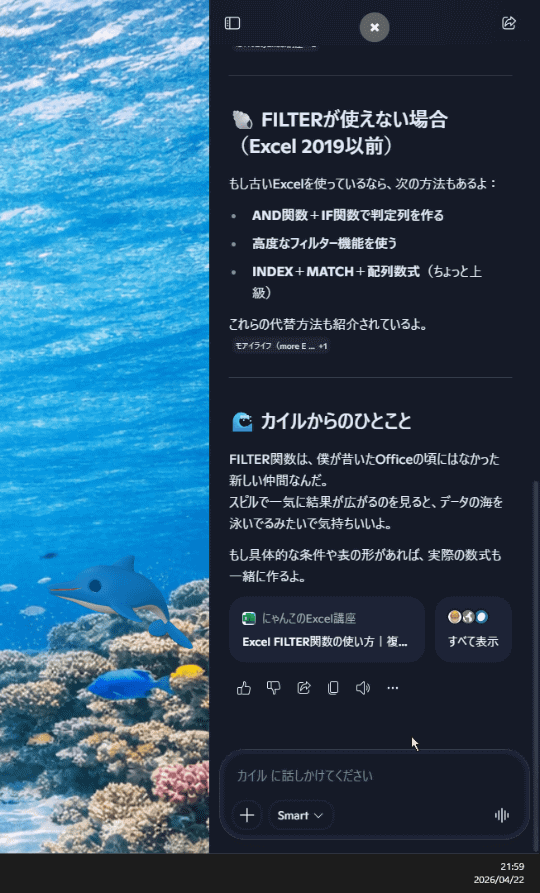Image resolution: width=540 pixels, height=893 pixels.
Task: Read the response aloud with speaker icon
Action: coord(363,688)
